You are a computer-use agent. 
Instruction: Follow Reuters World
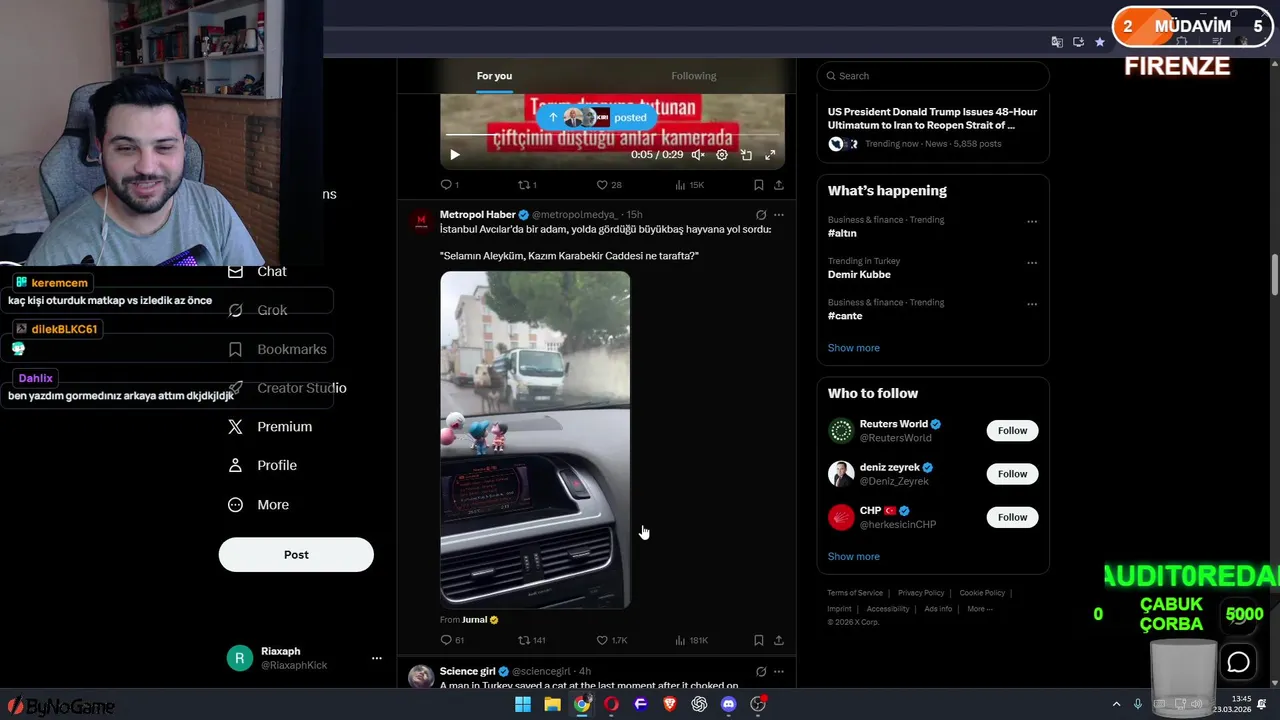(x=1012, y=431)
